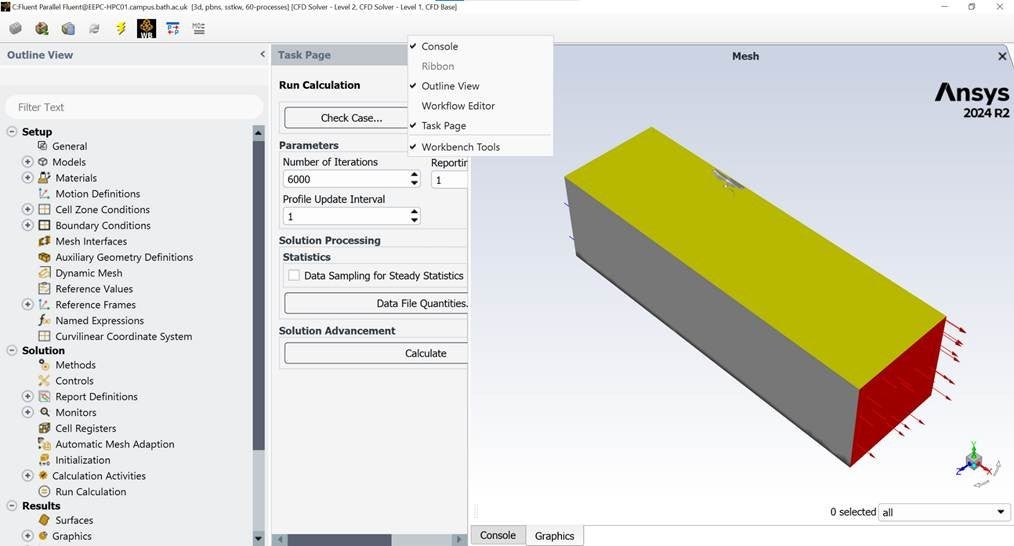The height and width of the screenshot is (546, 1014).
Task: Click the Initialization icon under Solution
Action: tap(45, 460)
